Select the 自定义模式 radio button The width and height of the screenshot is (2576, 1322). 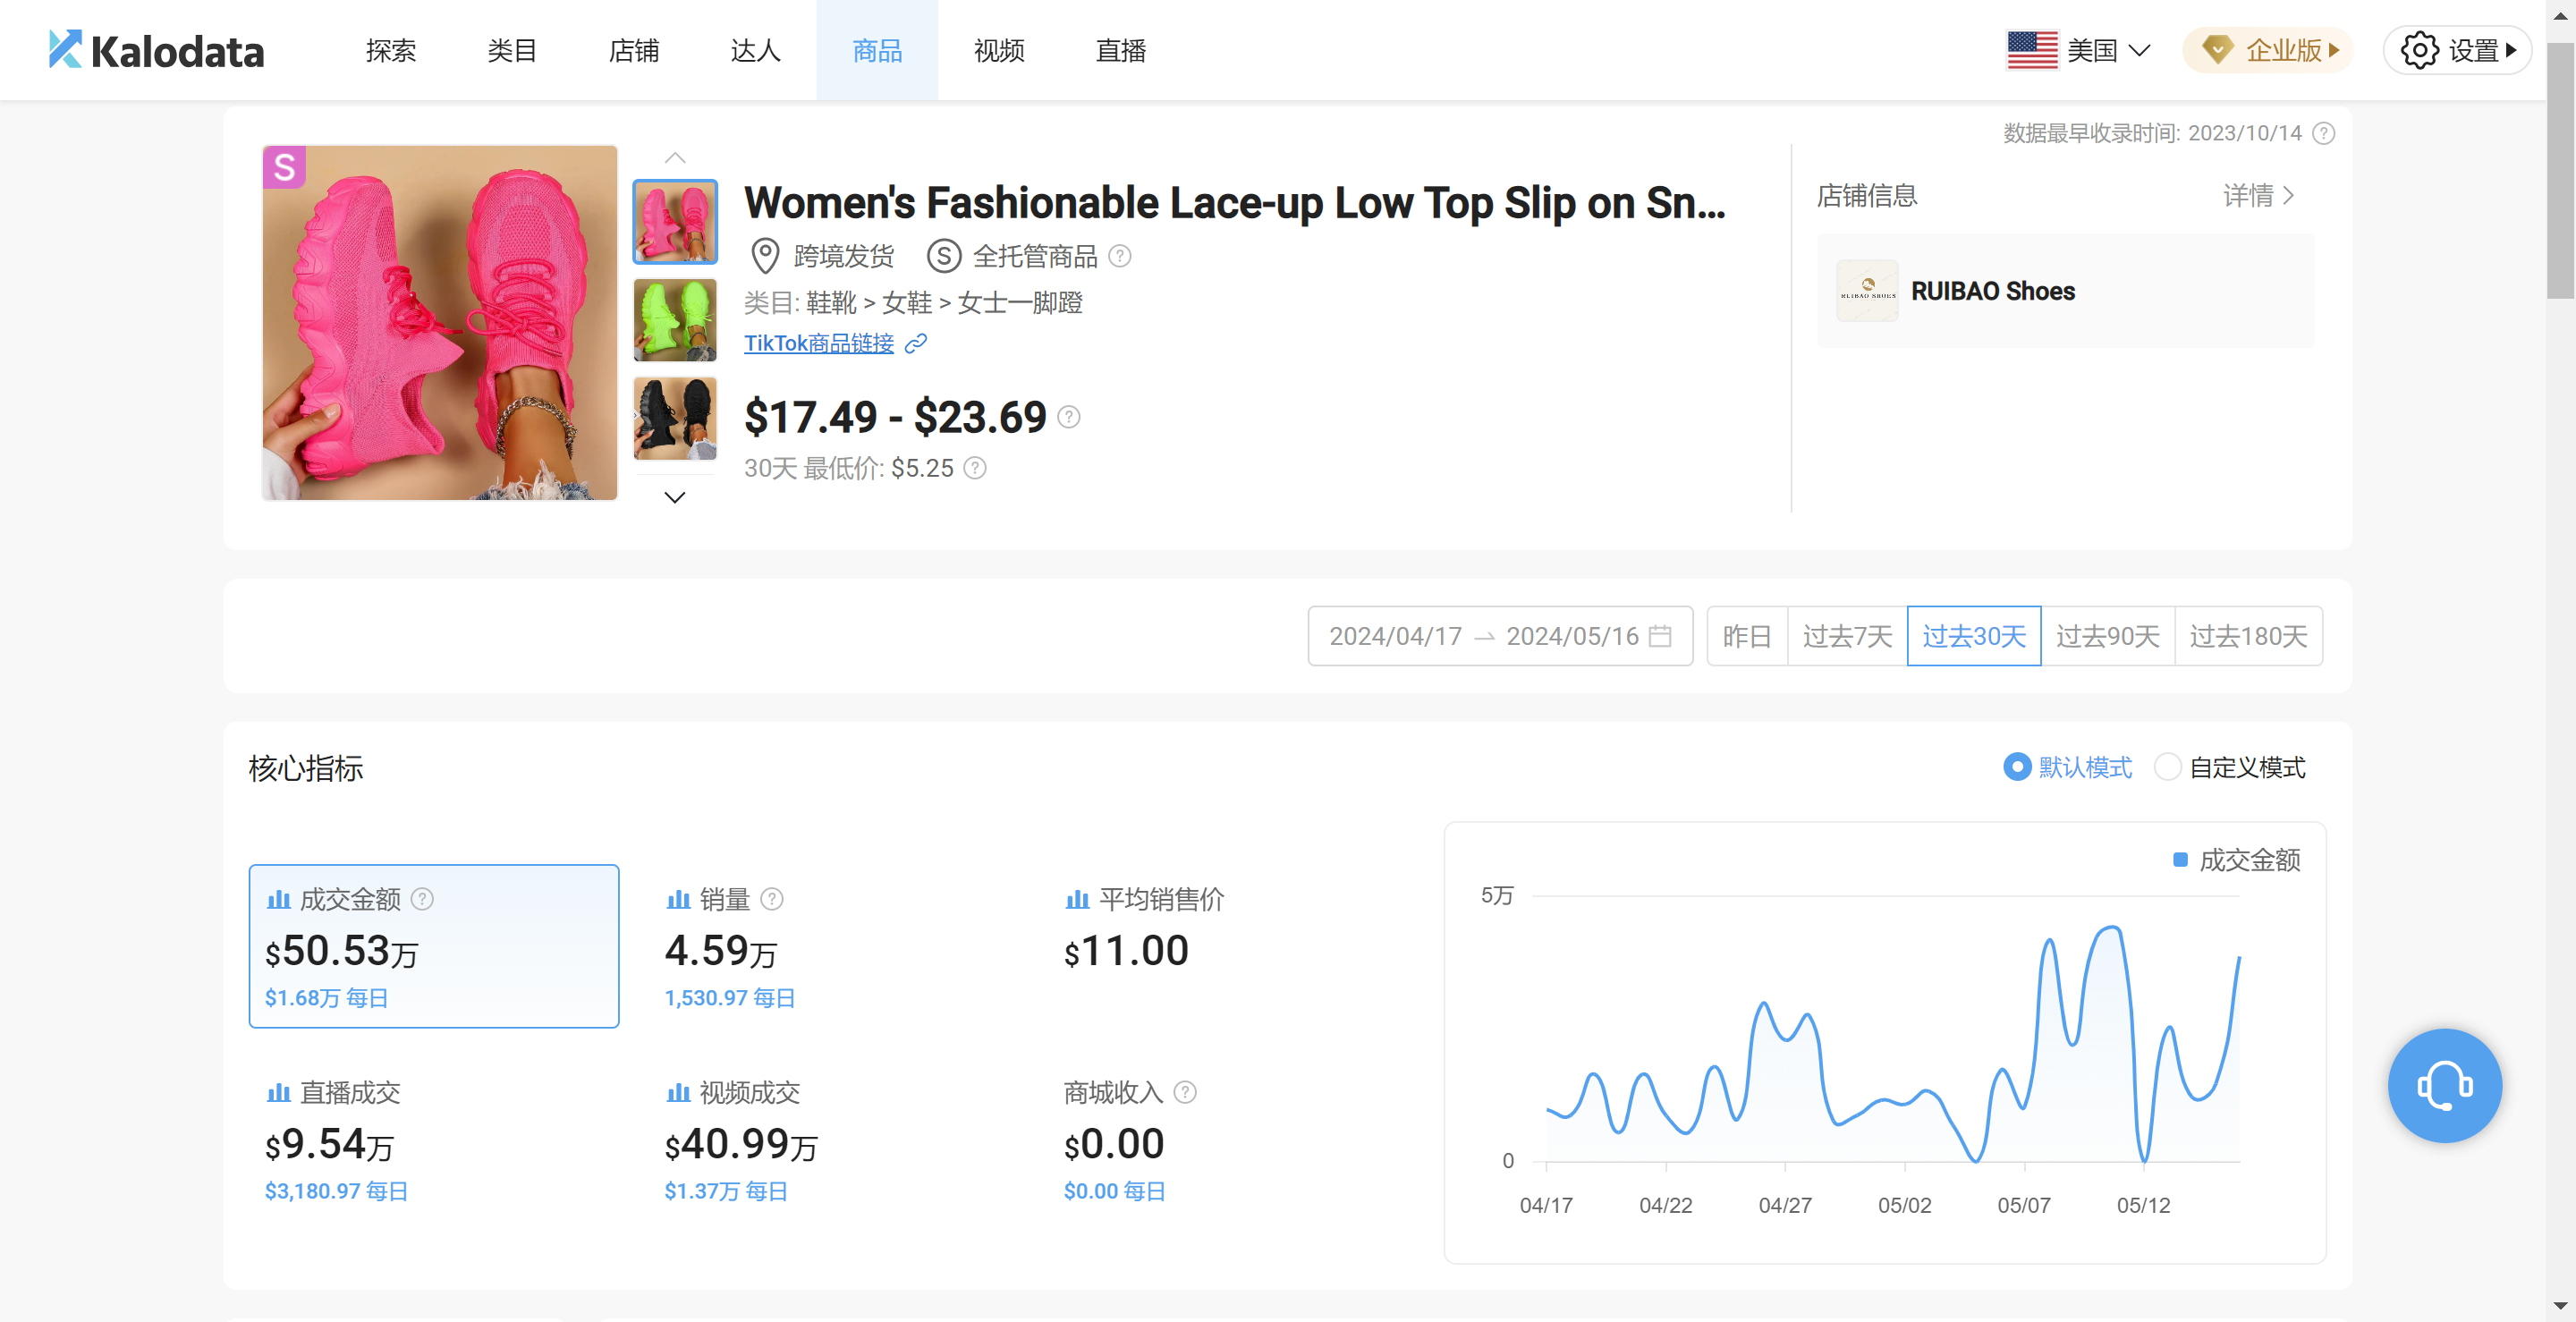[2167, 767]
